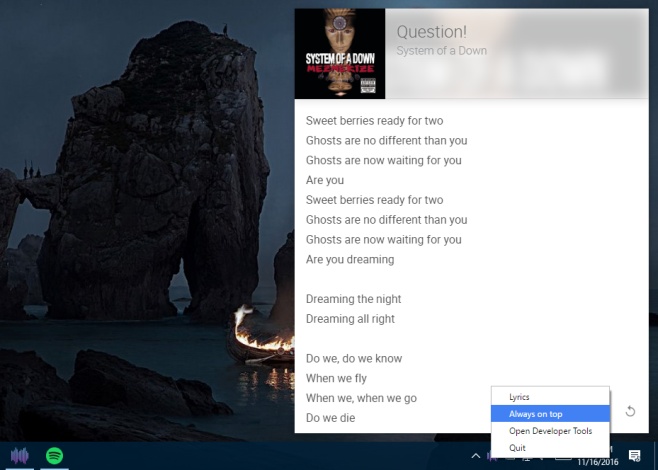Screen dimensions: 658x470
Task: Click the song title "Question!"
Action: coord(431,32)
